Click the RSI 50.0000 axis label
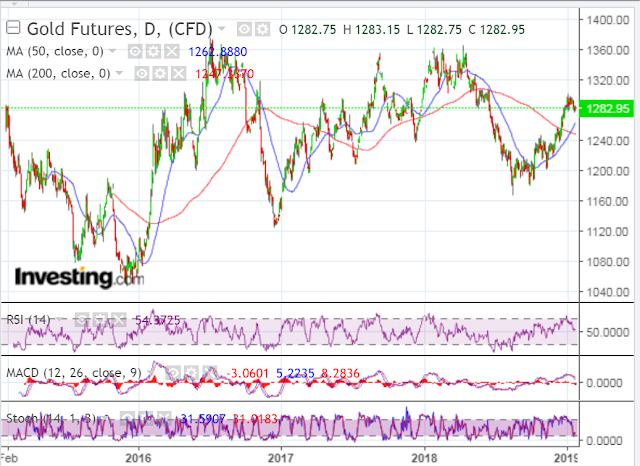640x466 pixels. (x=608, y=332)
